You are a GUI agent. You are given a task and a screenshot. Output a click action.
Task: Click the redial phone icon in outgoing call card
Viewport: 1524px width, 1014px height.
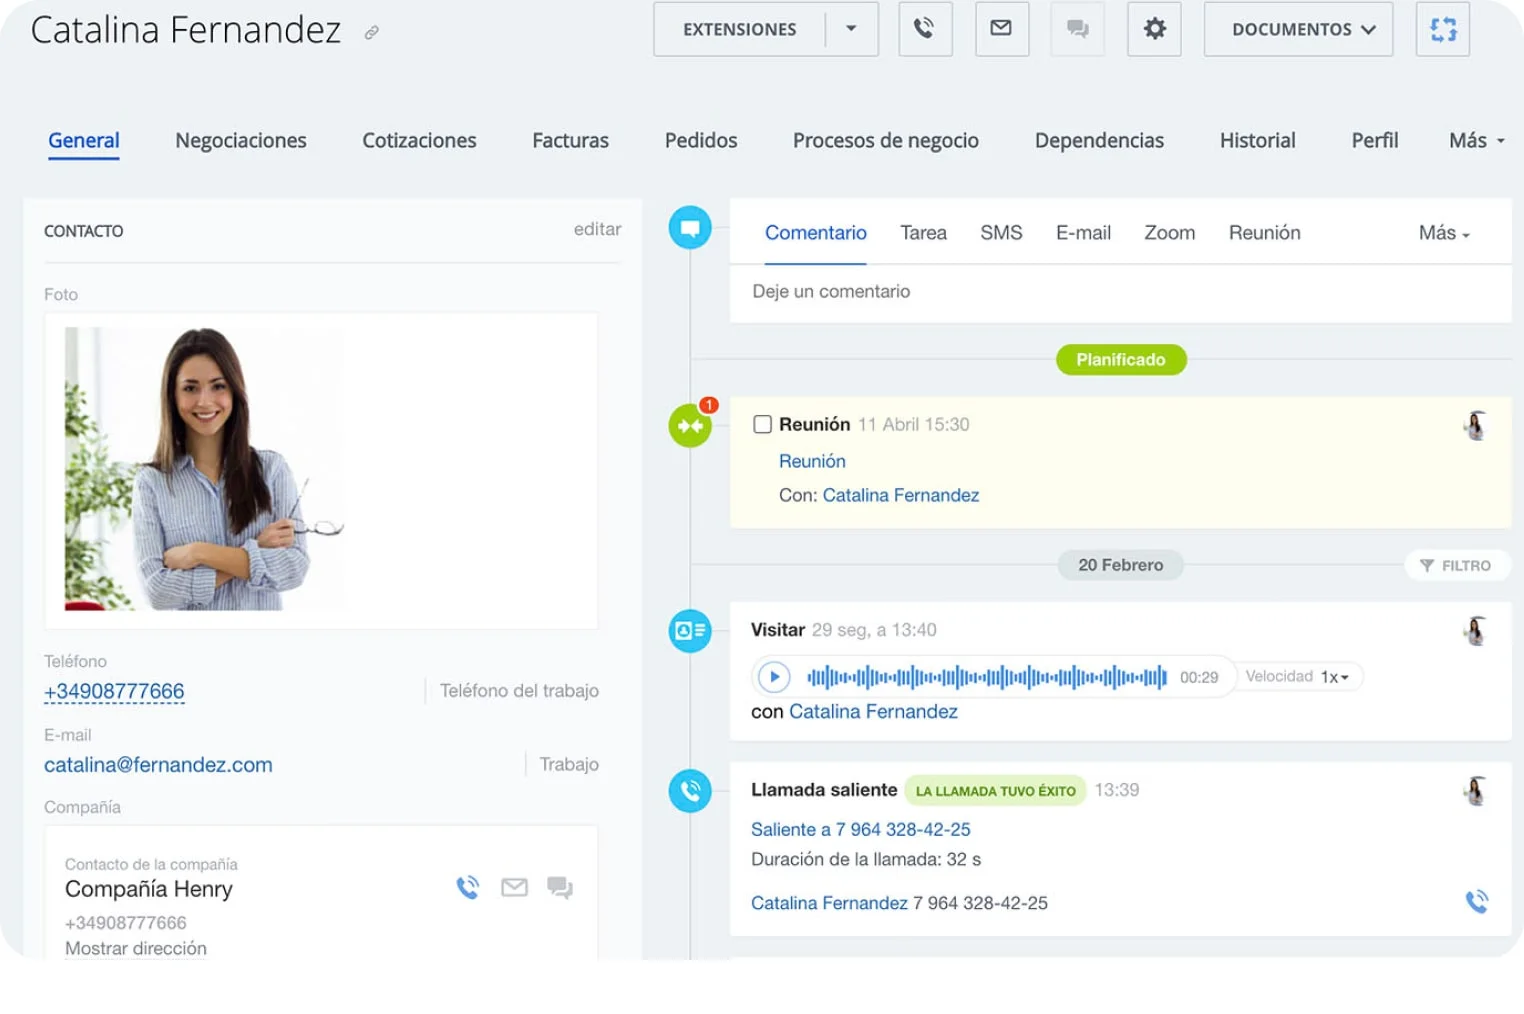(x=1476, y=901)
